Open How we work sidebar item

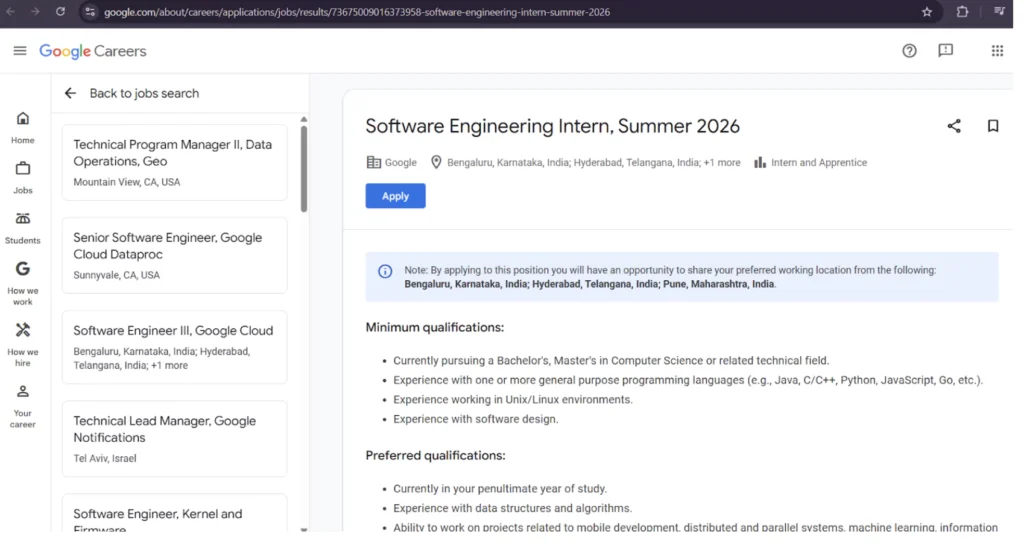click(23, 283)
